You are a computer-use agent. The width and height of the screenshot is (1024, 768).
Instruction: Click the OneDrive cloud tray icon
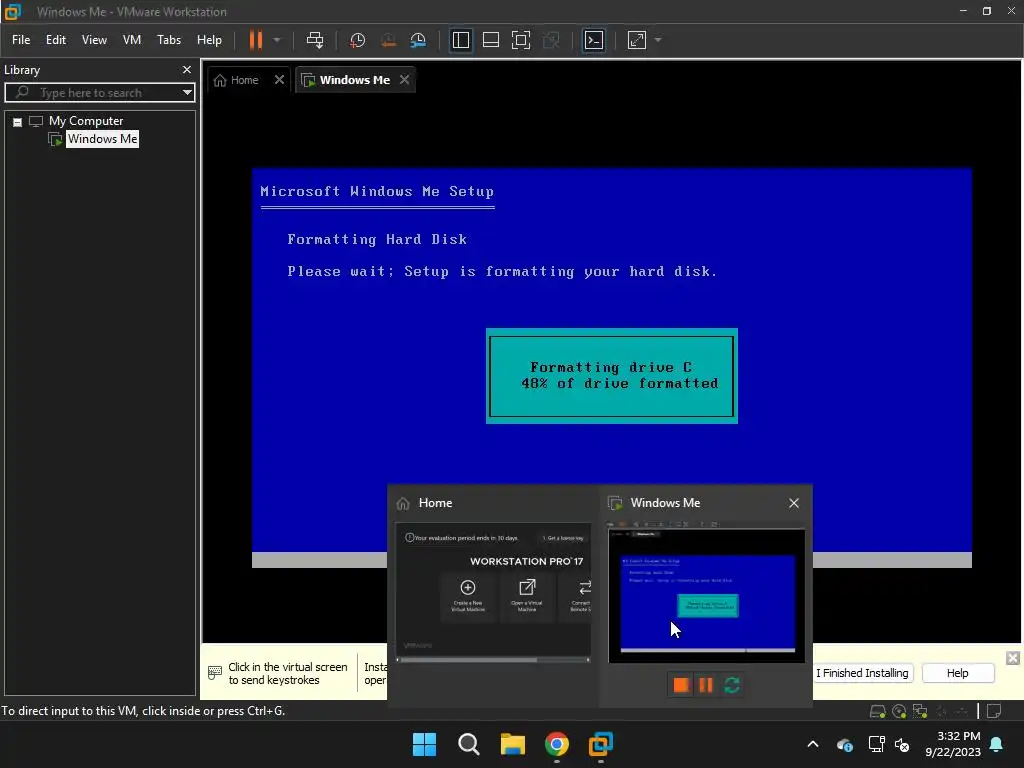[844, 744]
